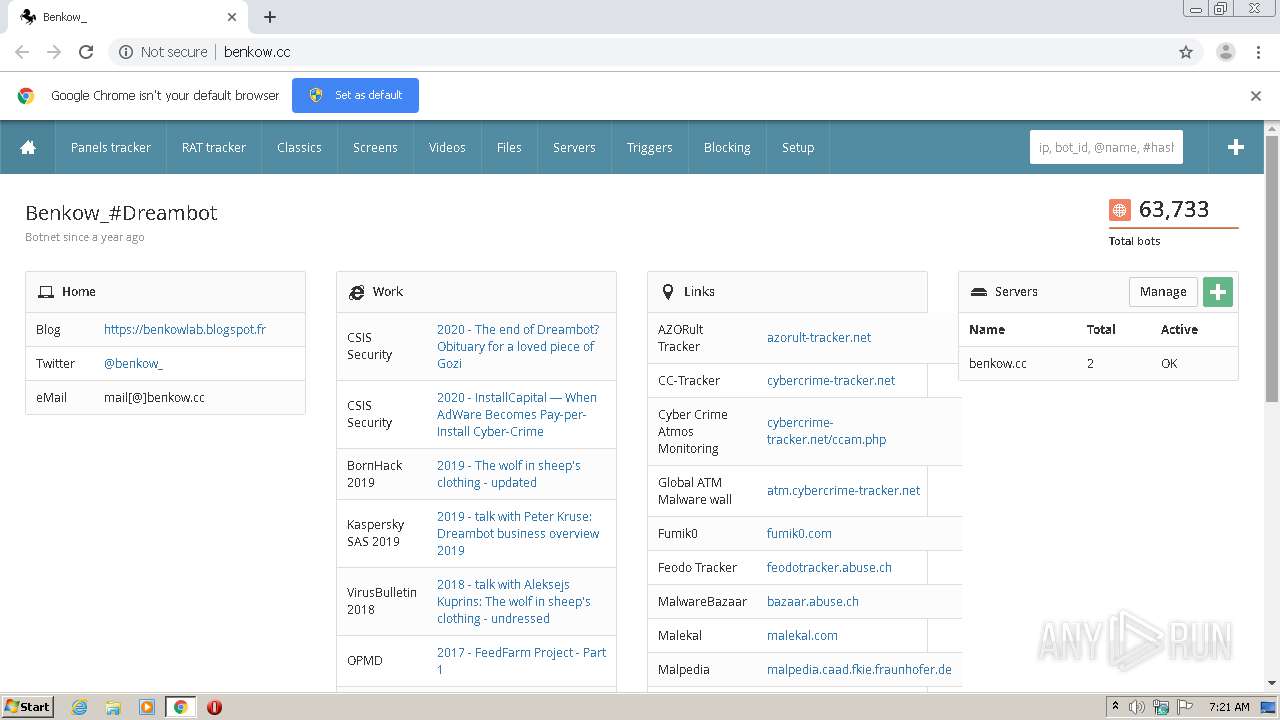The height and width of the screenshot is (720, 1280).
Task: Open the Windows Start menu
Action: click(27, 707)
